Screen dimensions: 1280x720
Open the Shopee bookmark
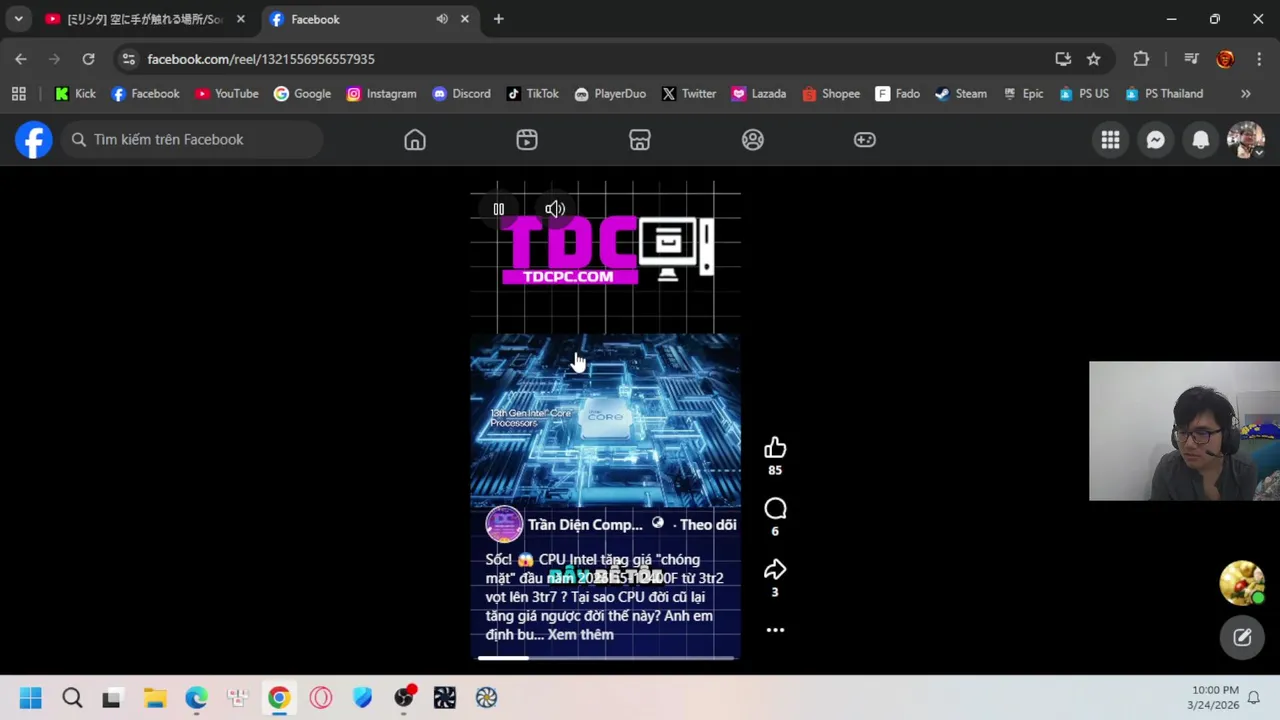tap(830, 94)
